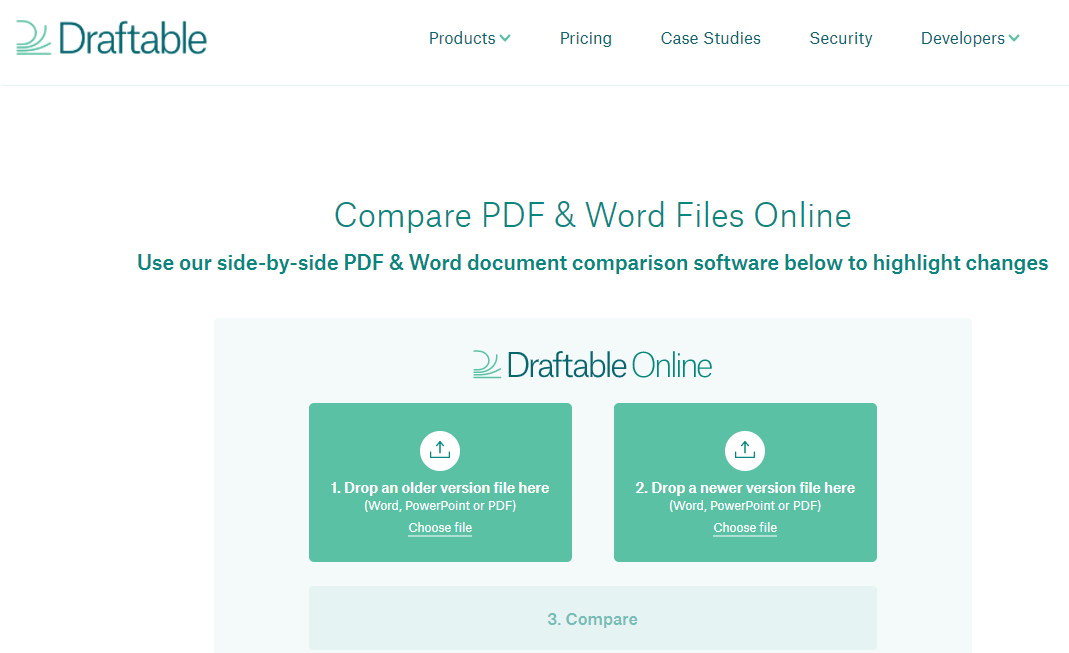Click the Draftable wordmark in the header
The width and height of the screenshot is (1069, 653).
(x=132, y=38)
